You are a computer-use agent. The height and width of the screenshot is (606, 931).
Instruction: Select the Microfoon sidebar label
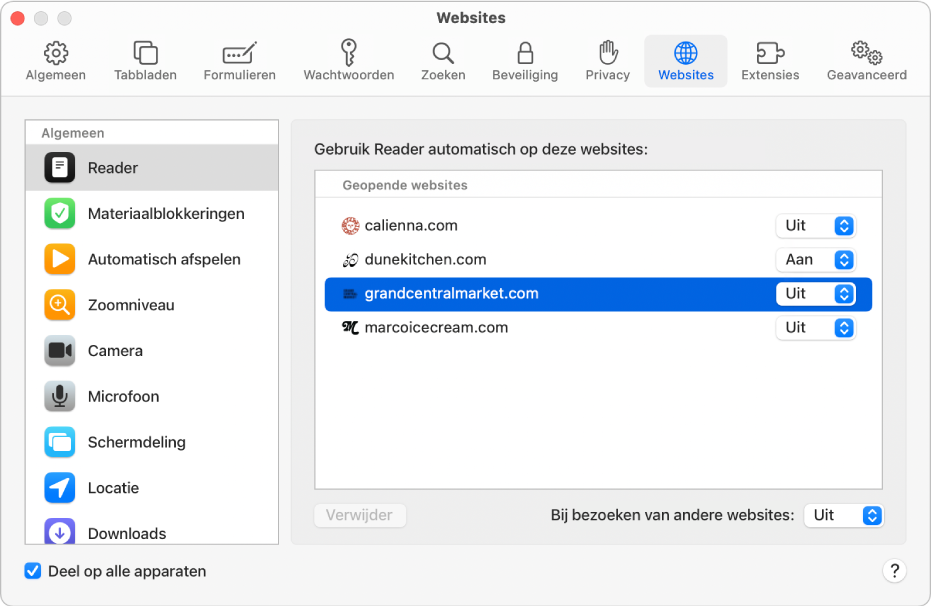(124, 396)
